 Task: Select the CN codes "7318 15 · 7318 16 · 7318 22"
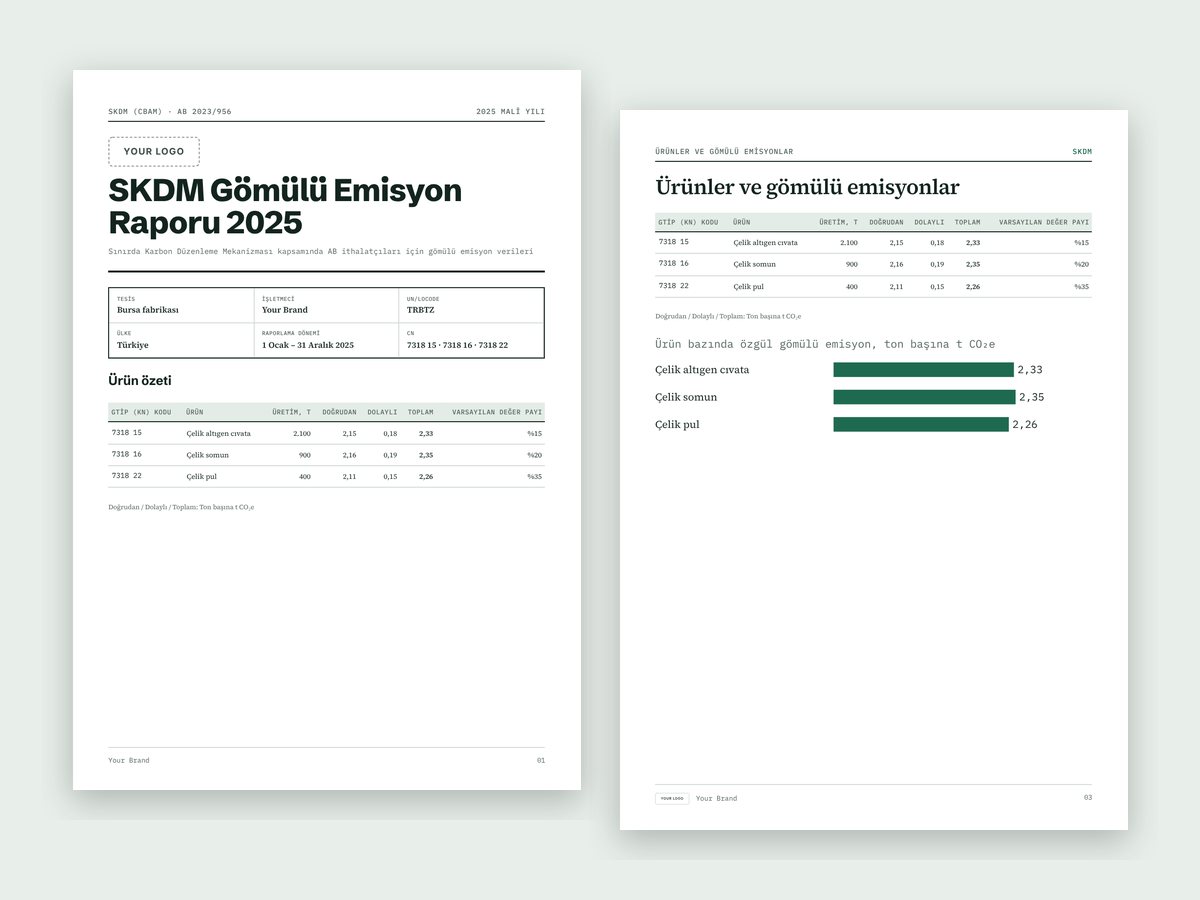point(457,345)
